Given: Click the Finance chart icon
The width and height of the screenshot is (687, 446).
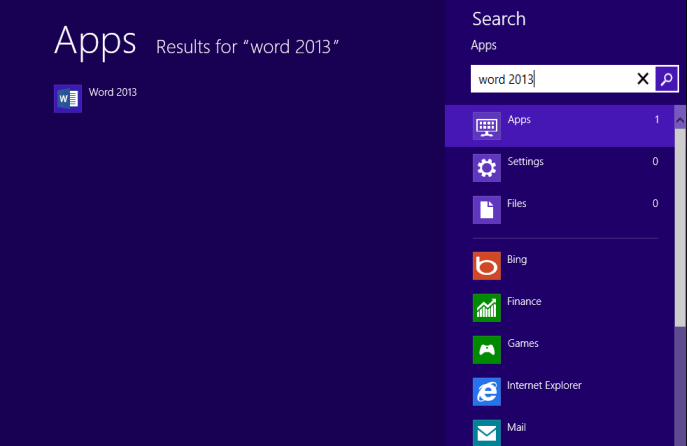Looking at the screenshot, I should (486, 308).
